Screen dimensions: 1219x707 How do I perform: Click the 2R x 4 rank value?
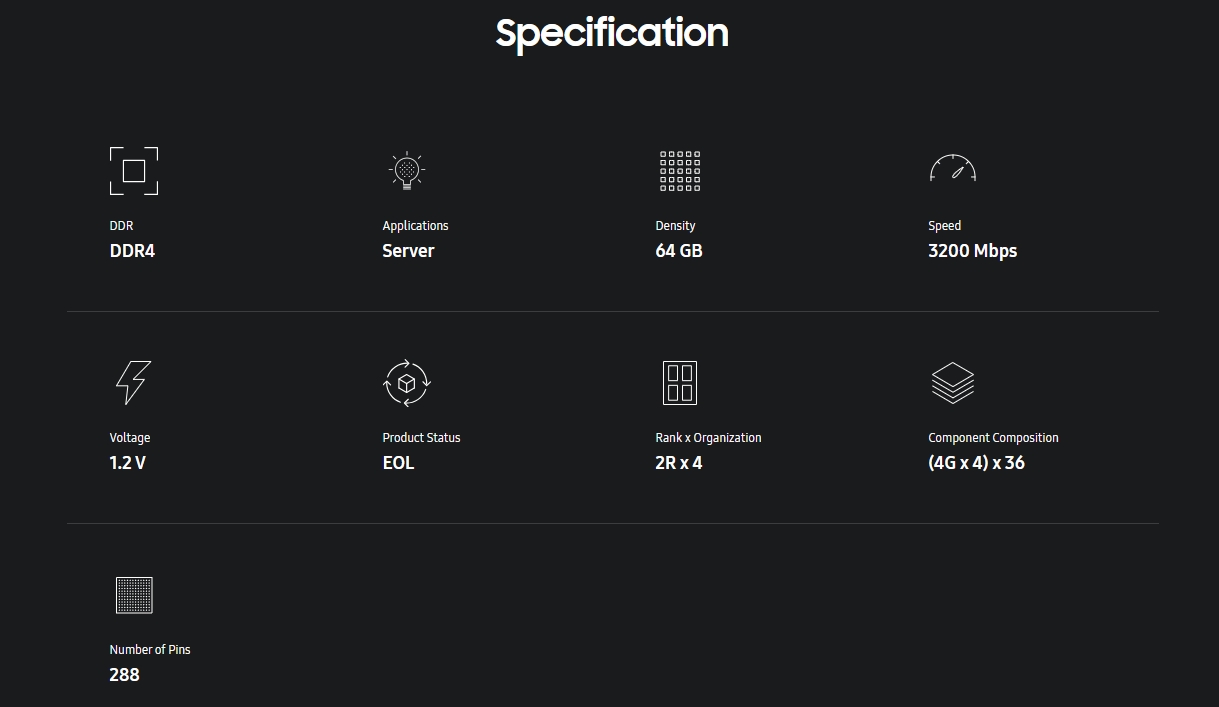click(679, 463)
